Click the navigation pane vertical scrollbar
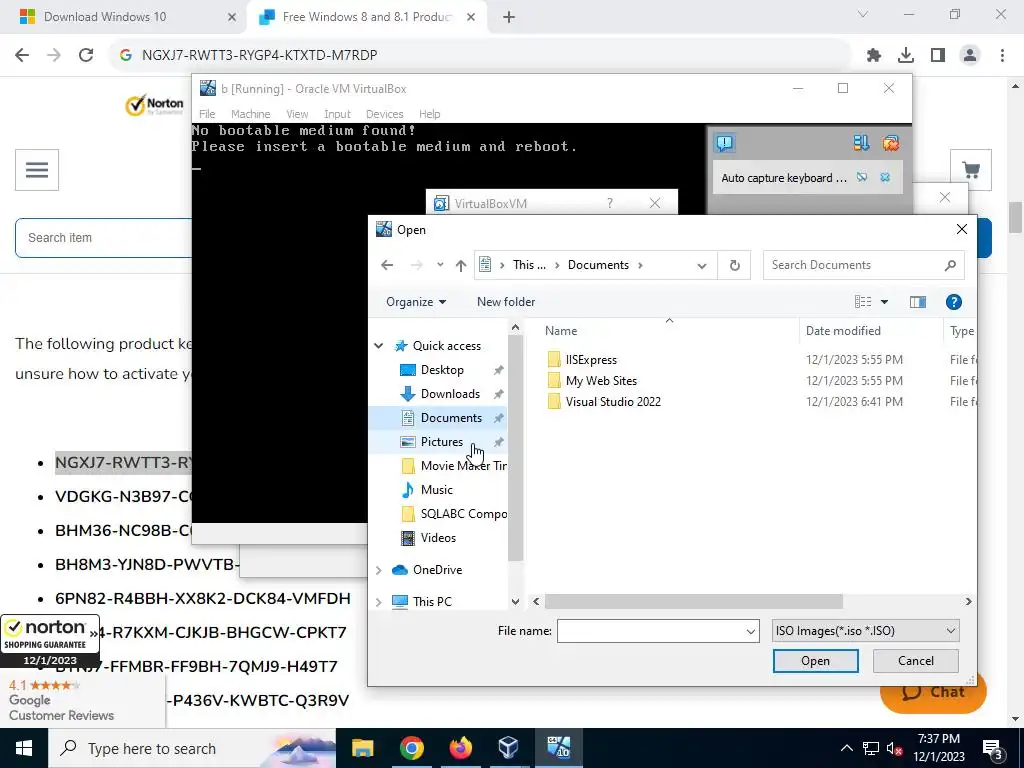The image size is (1024, 768). point(515,449)
